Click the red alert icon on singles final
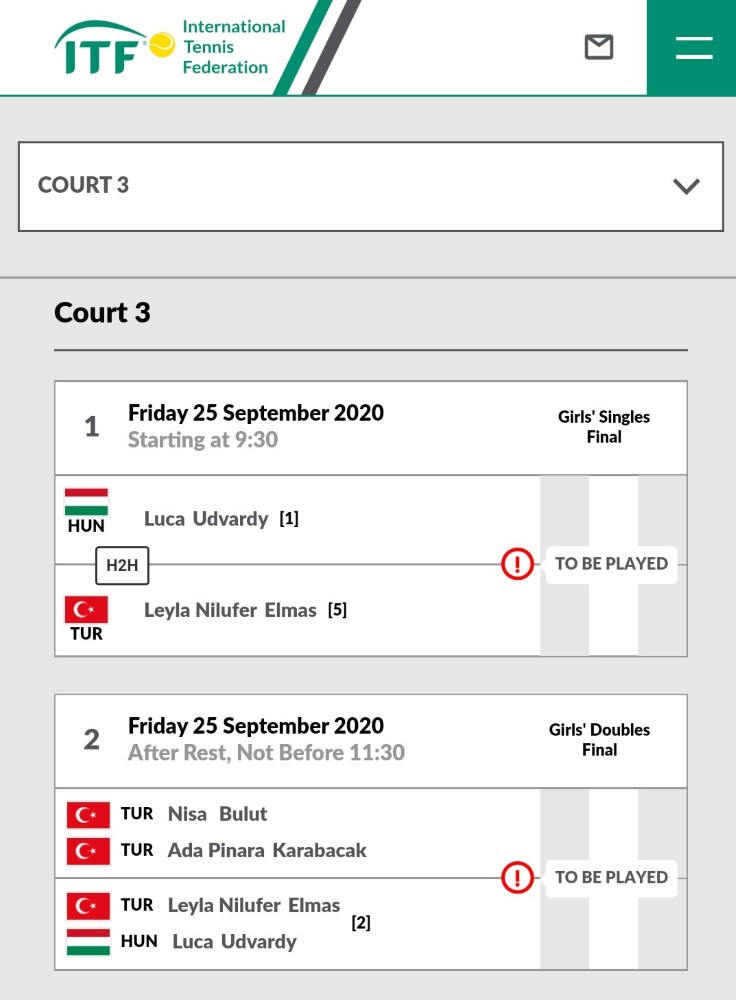The width and height of the screenshot is (736, 1000). [517, 564]
